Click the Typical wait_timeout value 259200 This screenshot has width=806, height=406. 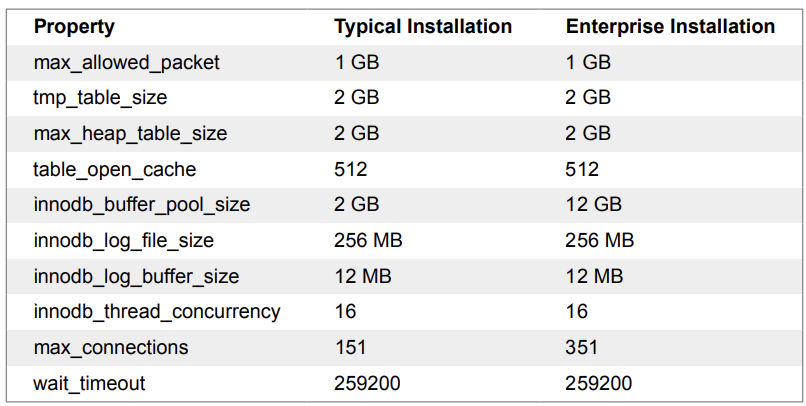[367, 383]
